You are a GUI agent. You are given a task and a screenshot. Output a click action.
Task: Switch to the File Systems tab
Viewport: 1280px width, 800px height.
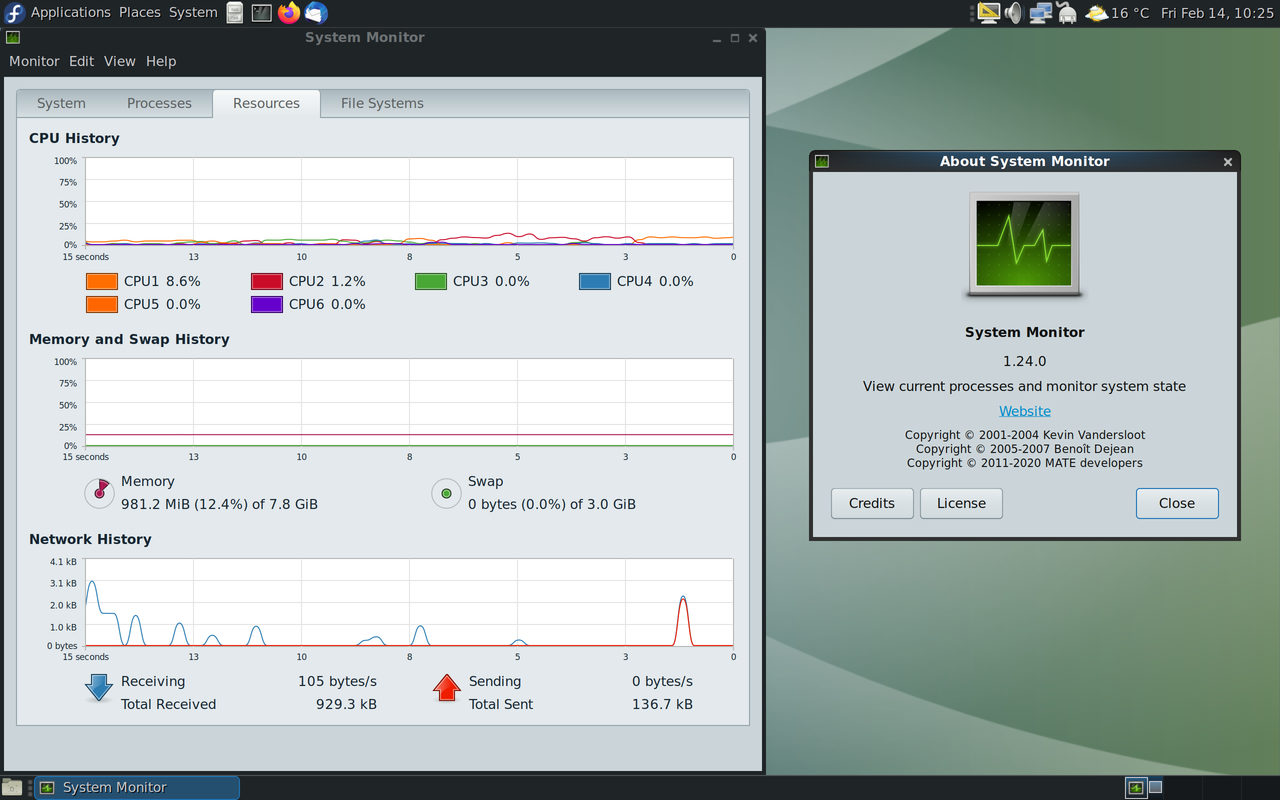[382, 103]
